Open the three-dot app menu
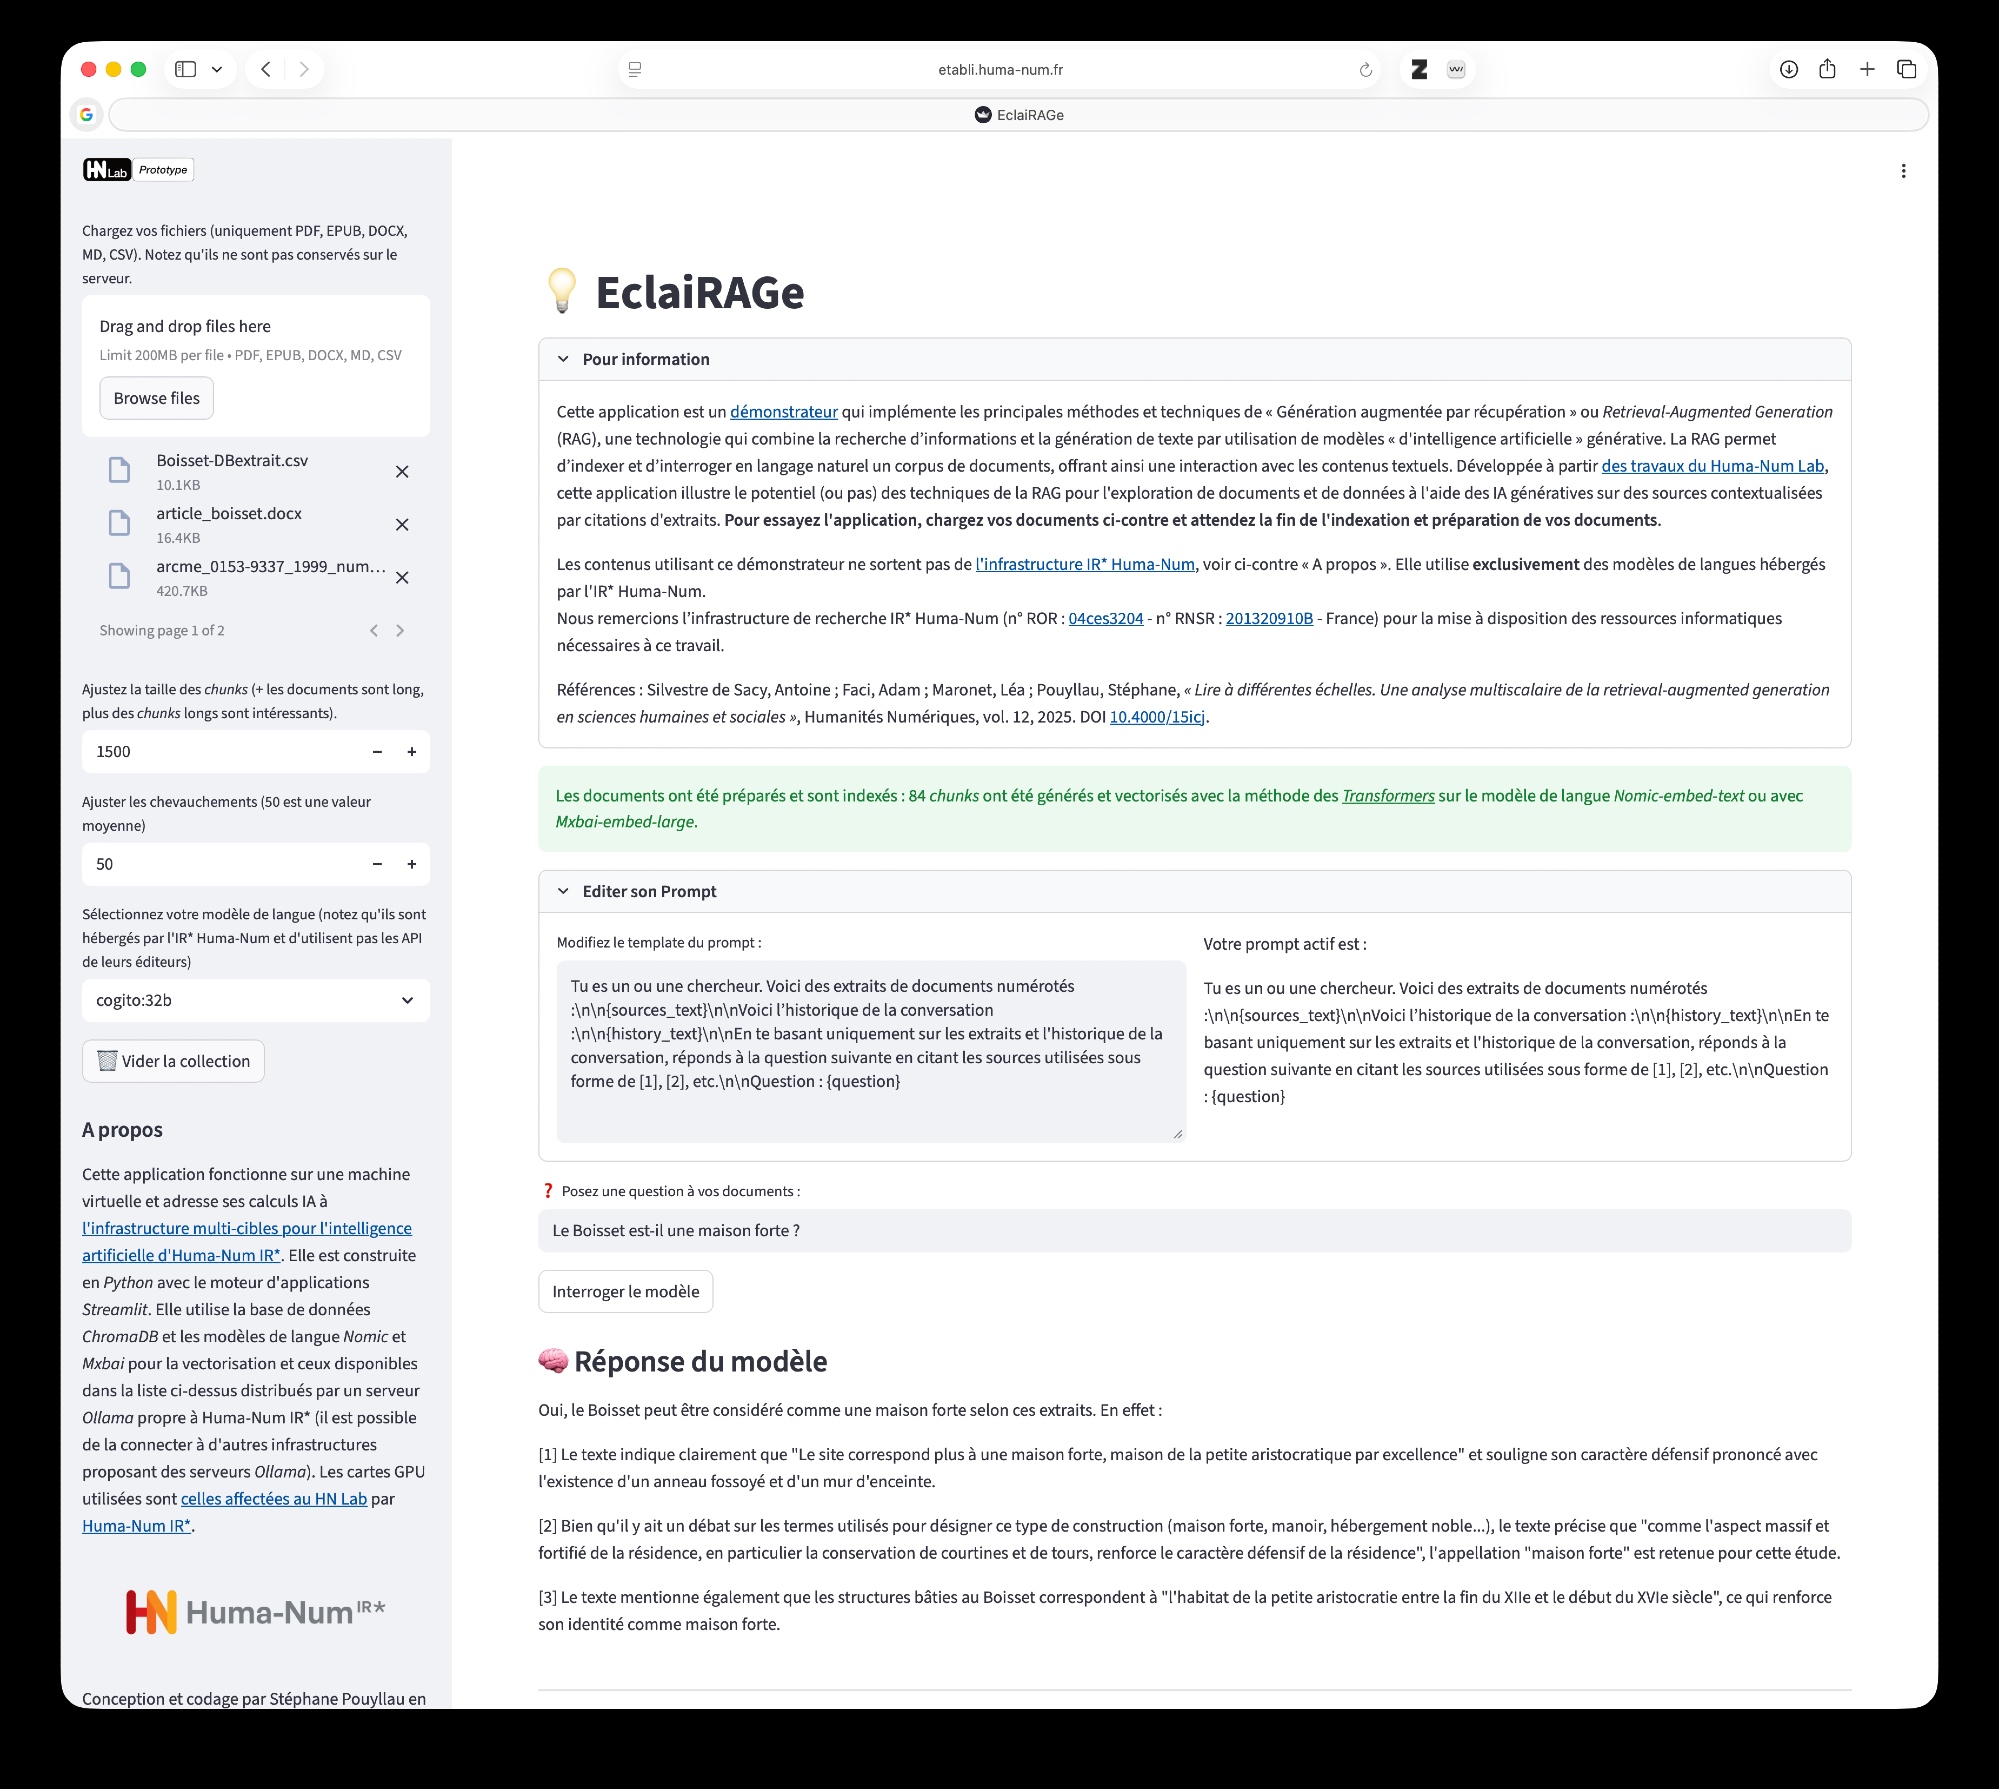 (x=1903, y=171)
